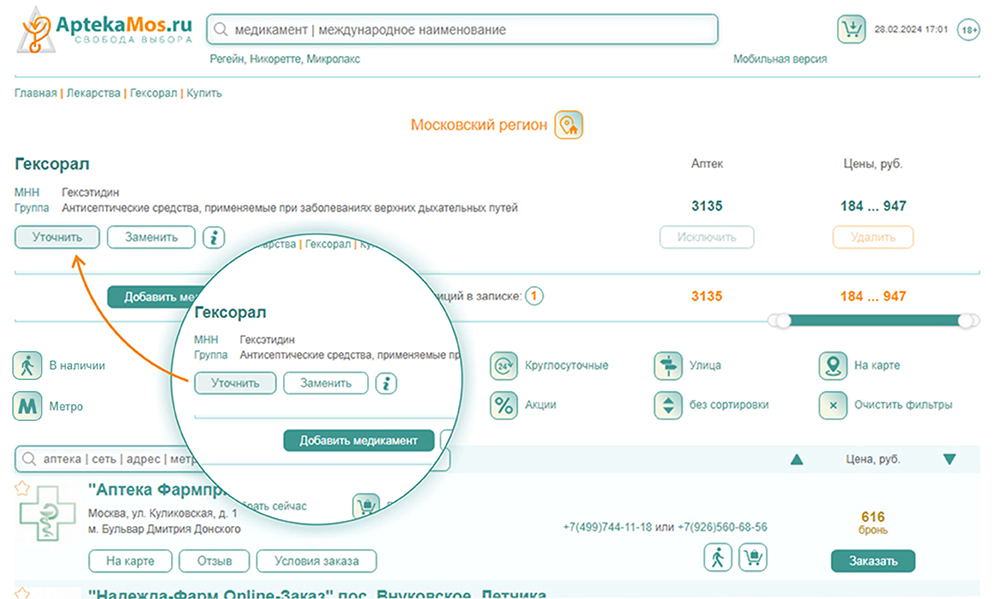
Task: Open Лекарства breadcrumb link
Action: [94, 93]
